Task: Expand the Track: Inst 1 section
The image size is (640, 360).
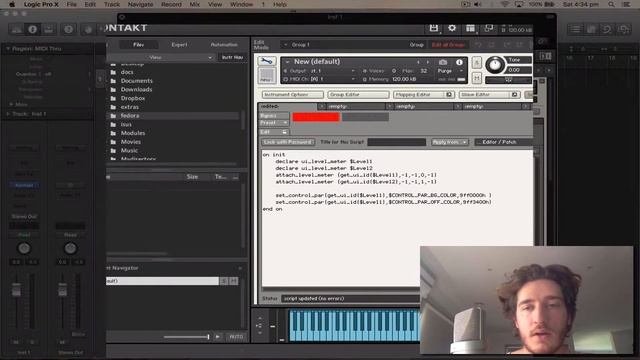Action: (x=7, y=114)
